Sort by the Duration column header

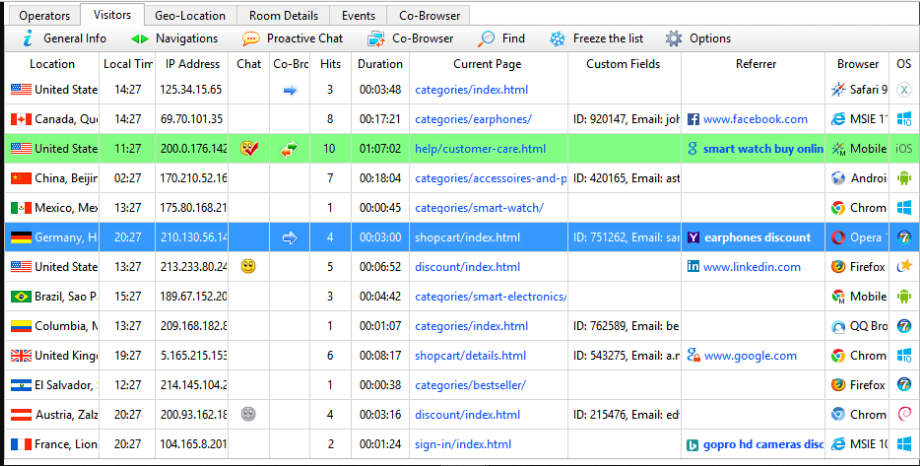(380, 64)
